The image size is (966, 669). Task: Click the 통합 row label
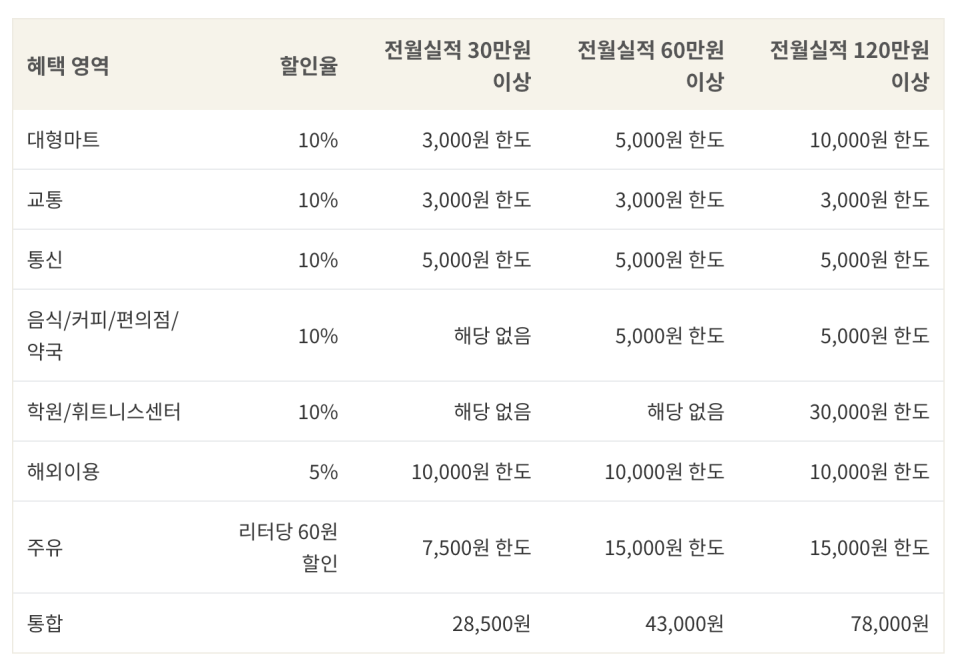[45, 624]
